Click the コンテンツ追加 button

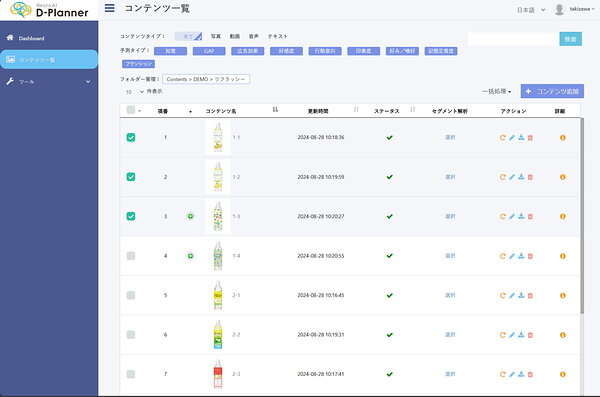552,91
